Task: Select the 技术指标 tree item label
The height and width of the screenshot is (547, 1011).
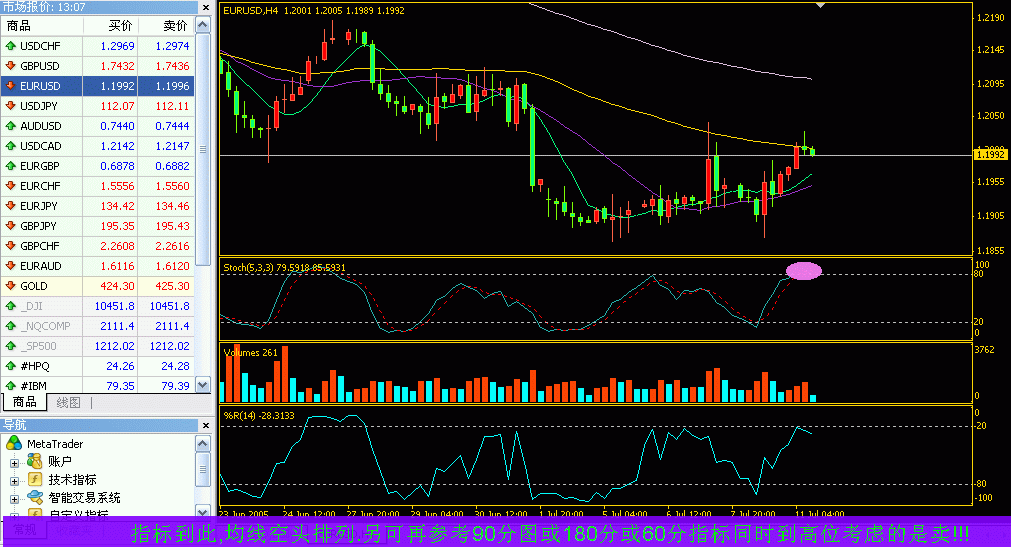Action: coord(72,479)
